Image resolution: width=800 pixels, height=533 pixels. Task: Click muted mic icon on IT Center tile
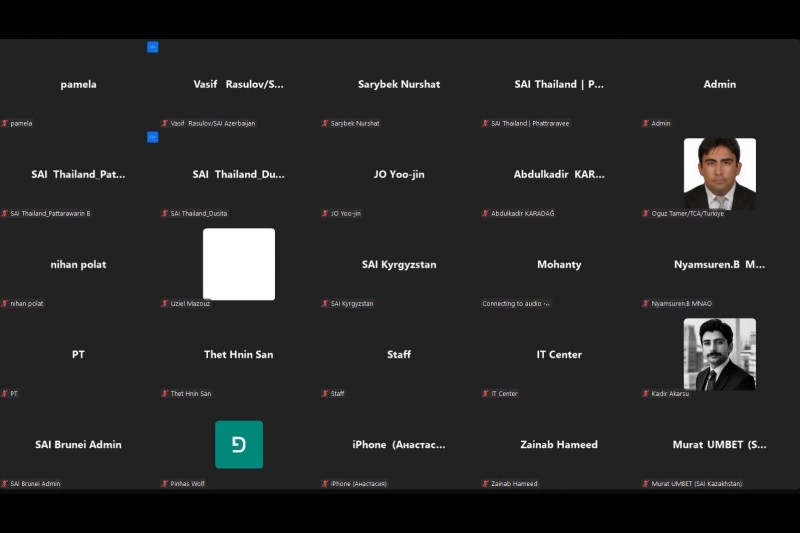pos(485,394)
